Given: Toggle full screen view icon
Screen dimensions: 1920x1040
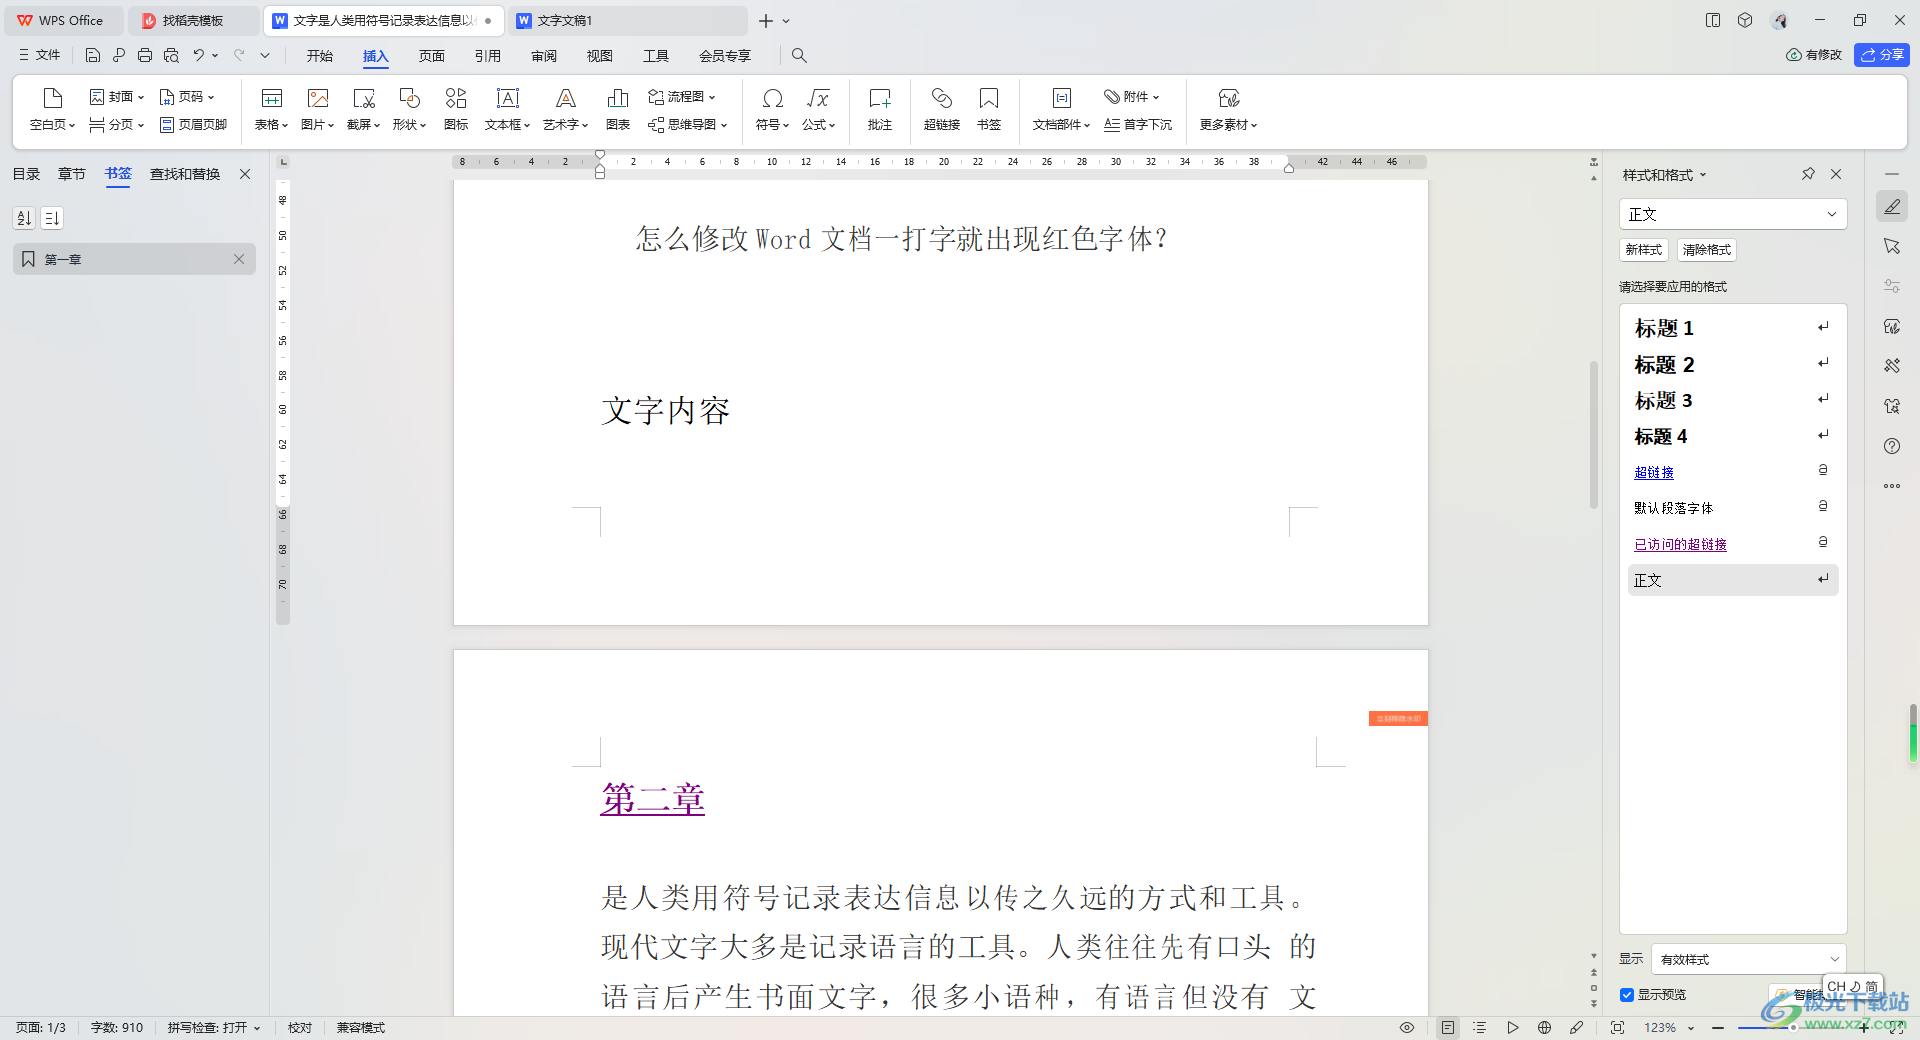Looking at the screenshot, I should pos(1617,1028).
